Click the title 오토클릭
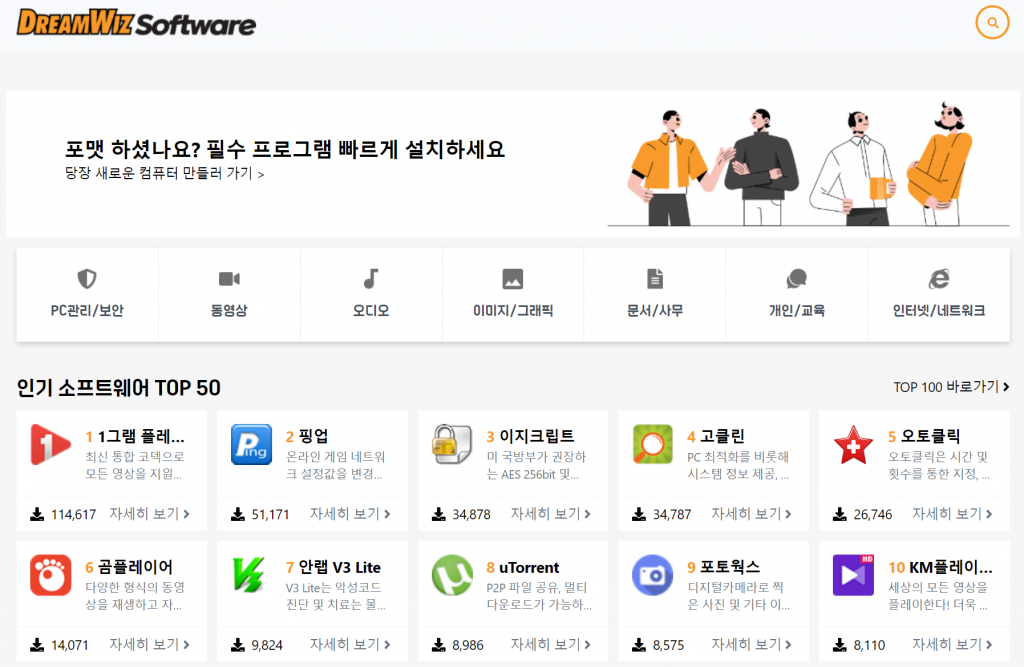The width and height of the screenshot is (1024, 667). [x=931, y=436]
